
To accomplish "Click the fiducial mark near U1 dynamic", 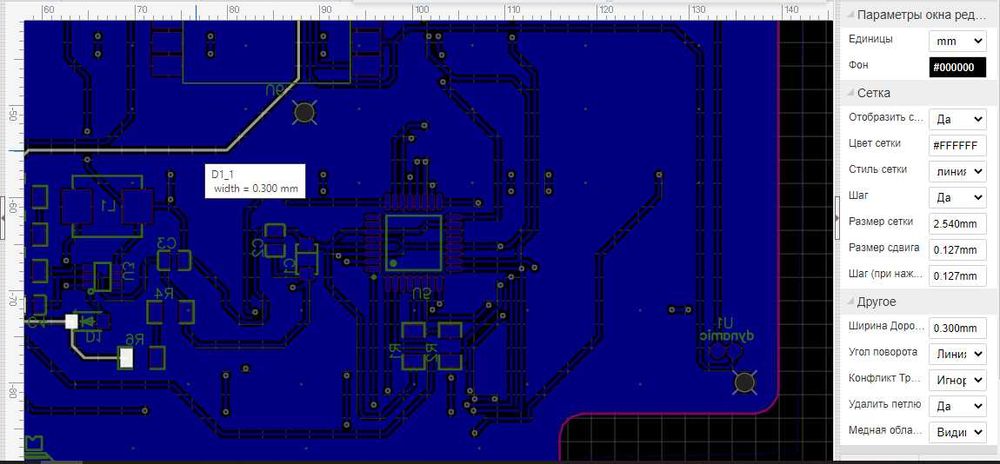I will click(x=744, y=382).
